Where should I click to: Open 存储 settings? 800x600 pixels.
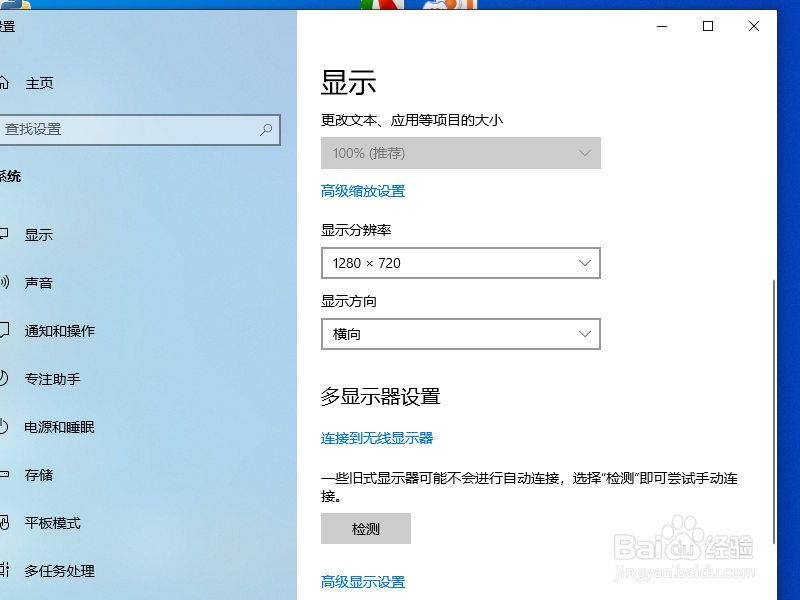39,475
